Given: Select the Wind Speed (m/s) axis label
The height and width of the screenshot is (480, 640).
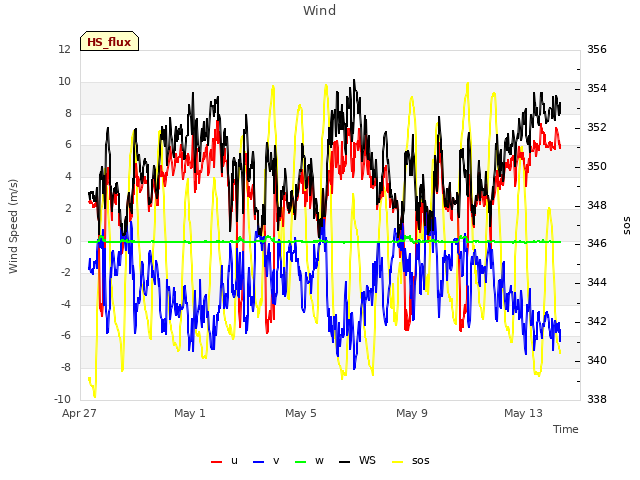Looking at the screenshot, I should [x=13, y=226].
